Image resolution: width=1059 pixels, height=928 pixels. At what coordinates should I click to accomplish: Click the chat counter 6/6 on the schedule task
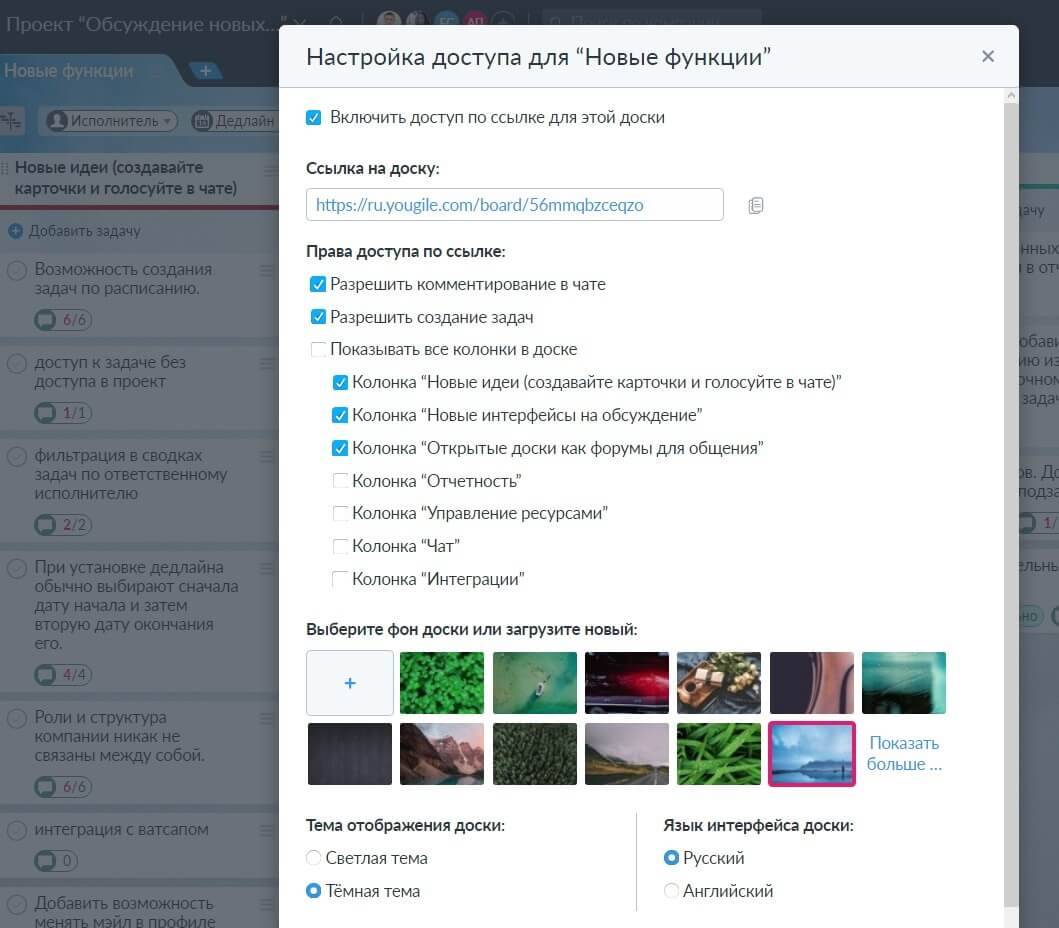click(63, 320)
